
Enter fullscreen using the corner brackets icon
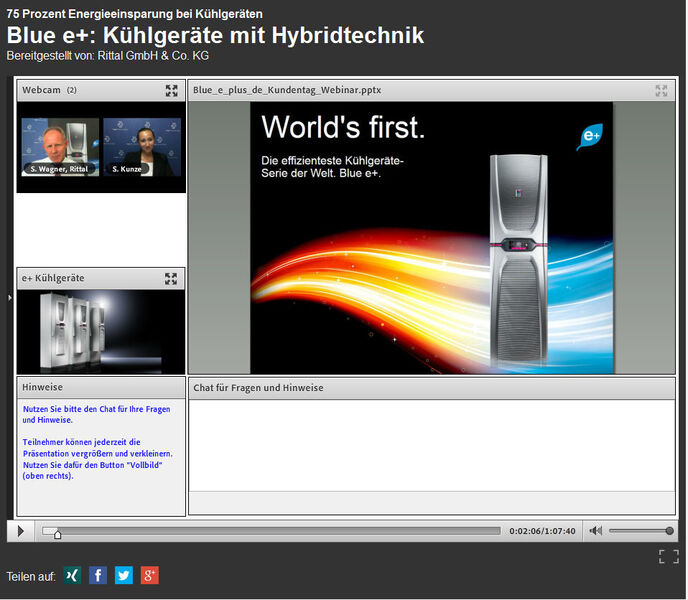click(x=669, y=557)
